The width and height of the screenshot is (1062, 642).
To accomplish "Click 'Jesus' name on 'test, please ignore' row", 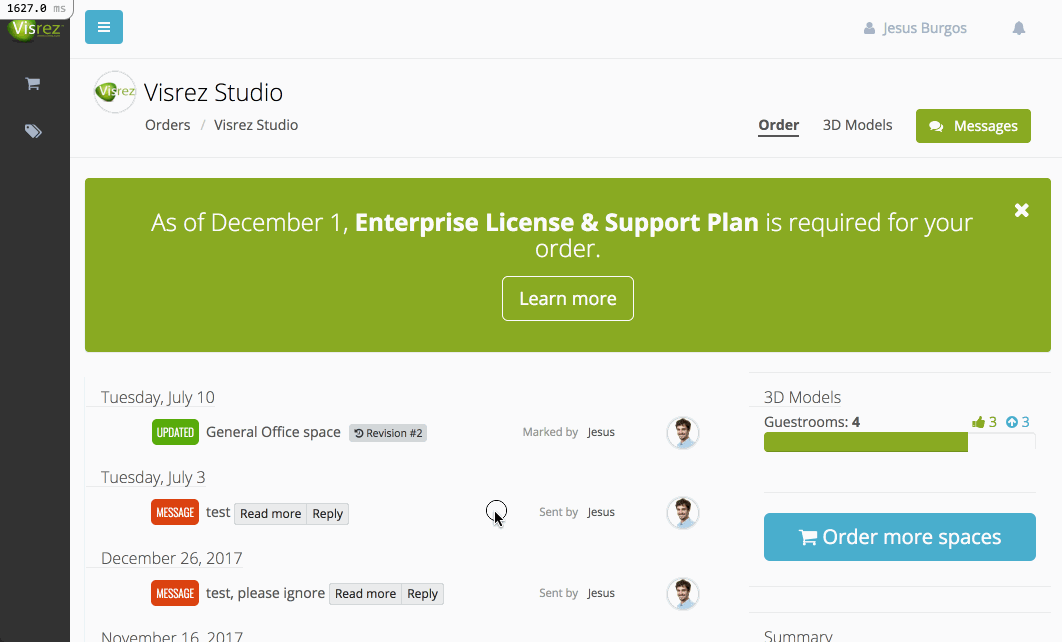I will point(601,593).
